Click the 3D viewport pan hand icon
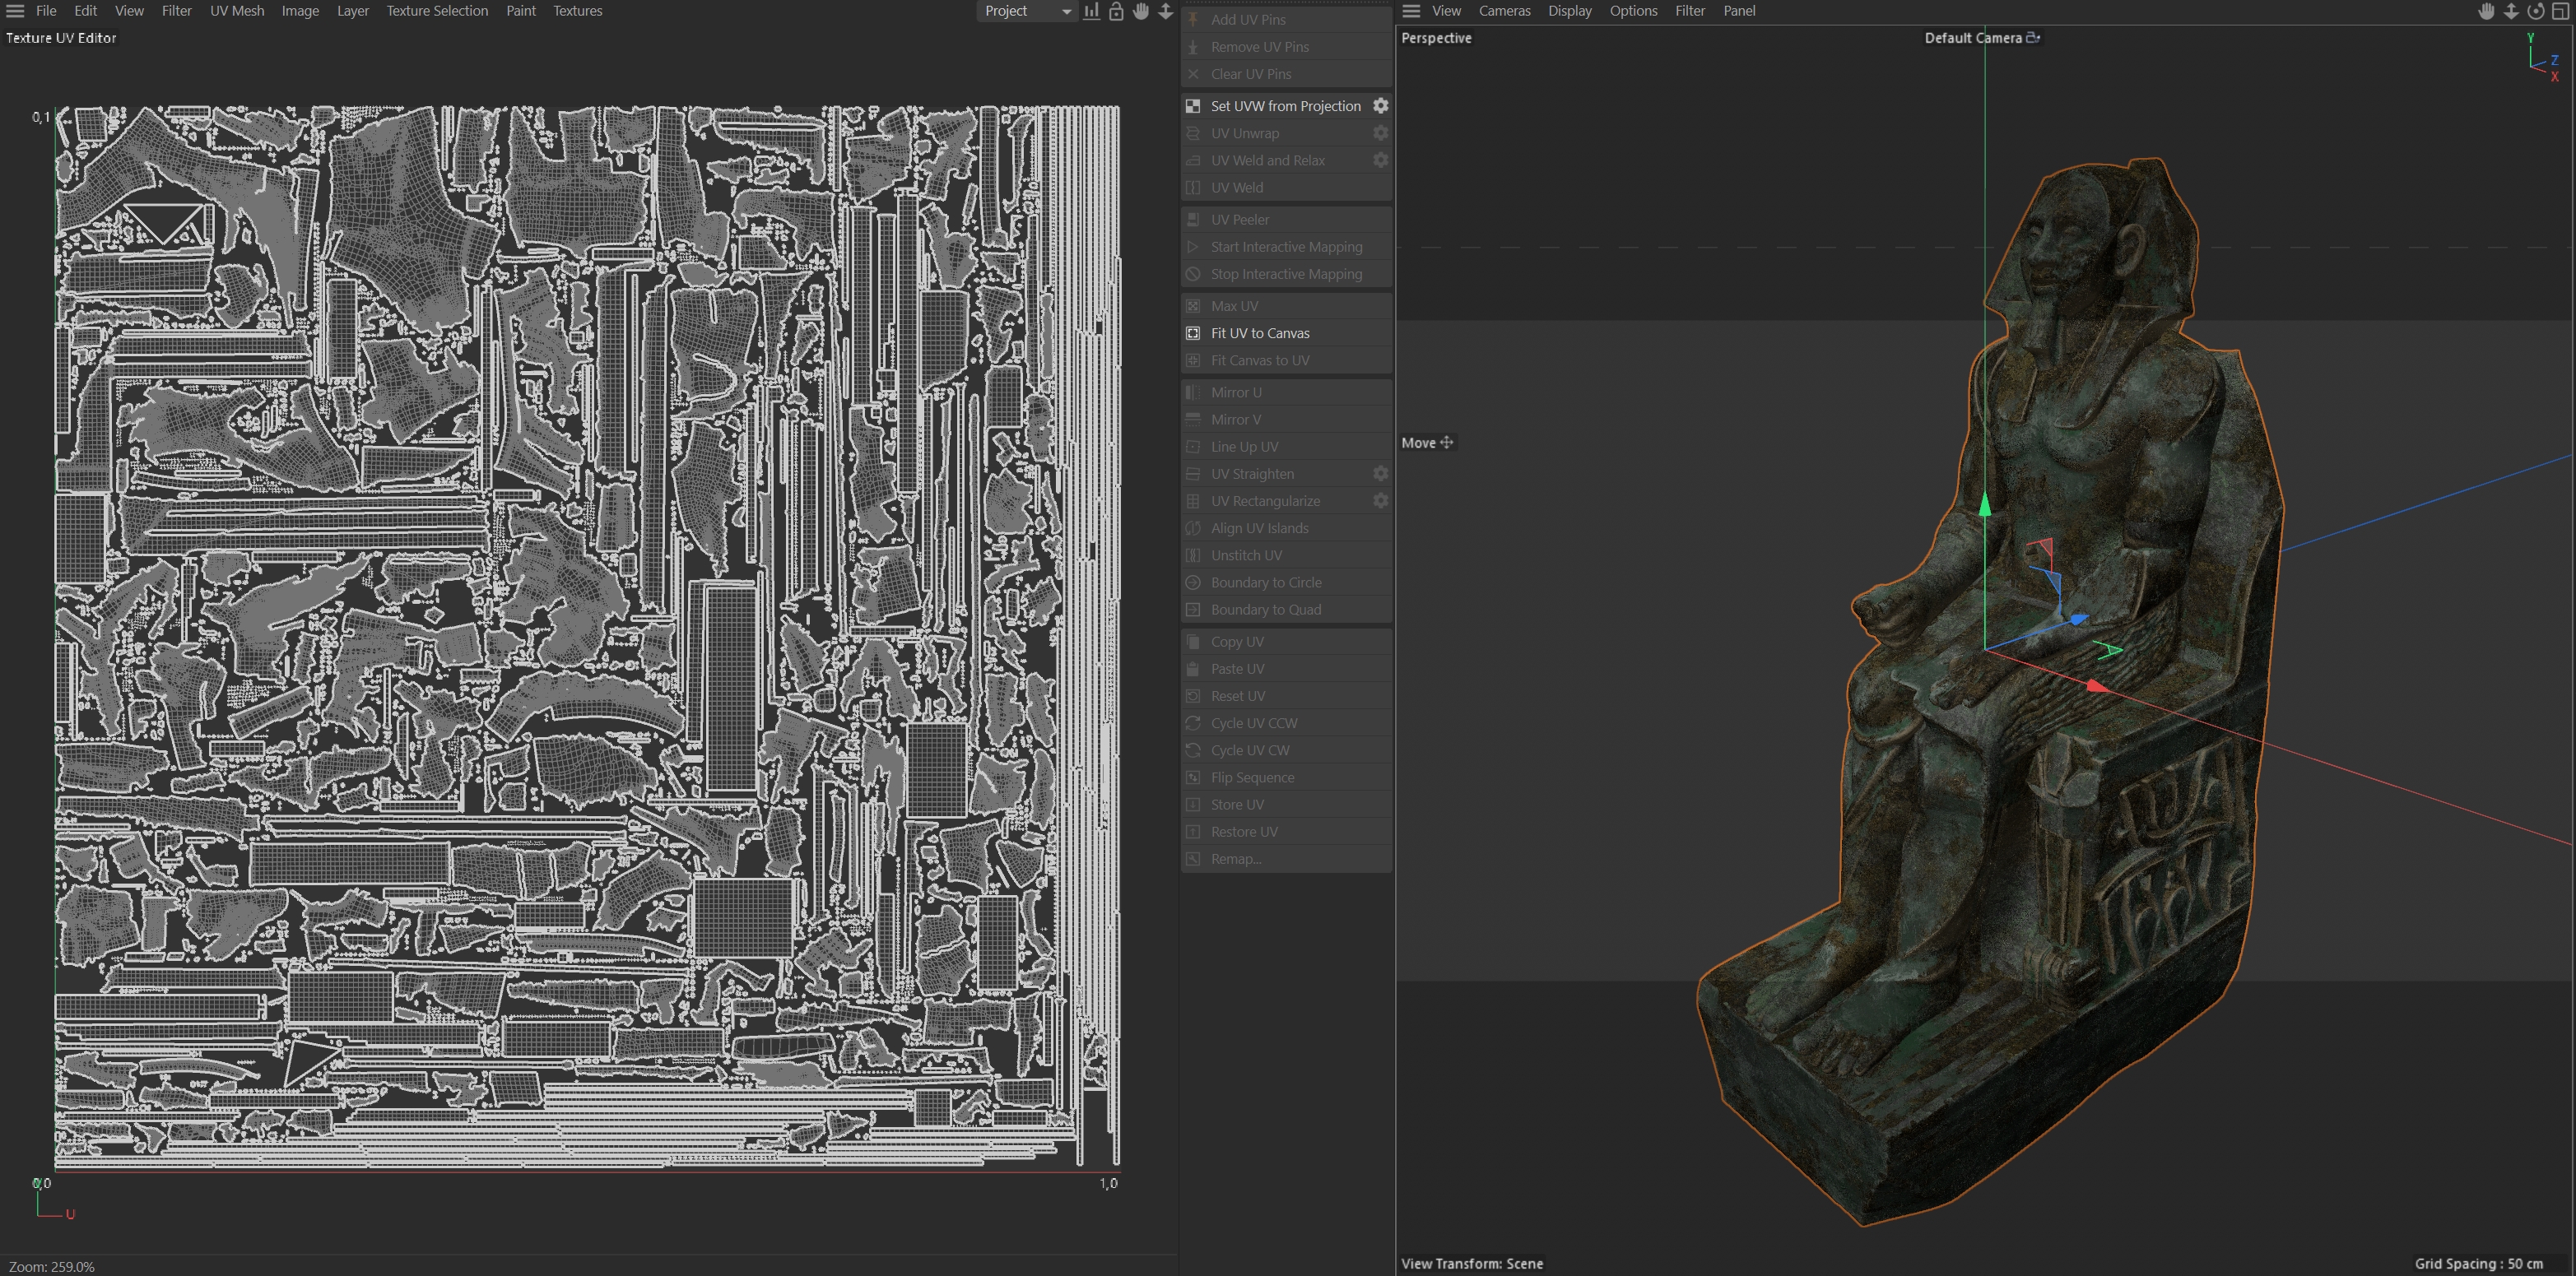2576x1276 pixels. (2486, 11)
